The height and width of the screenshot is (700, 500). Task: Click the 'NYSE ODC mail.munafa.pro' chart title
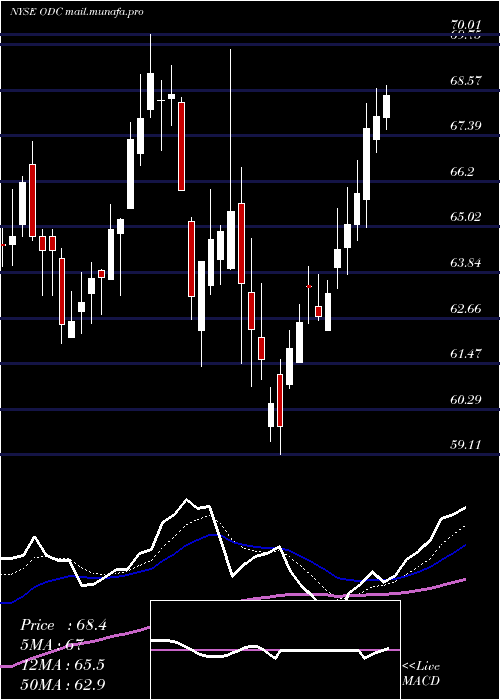[77, 12]
